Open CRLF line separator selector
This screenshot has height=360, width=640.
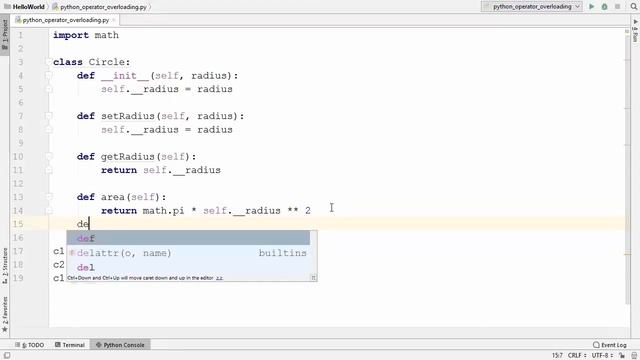click(x=576, y=356)
